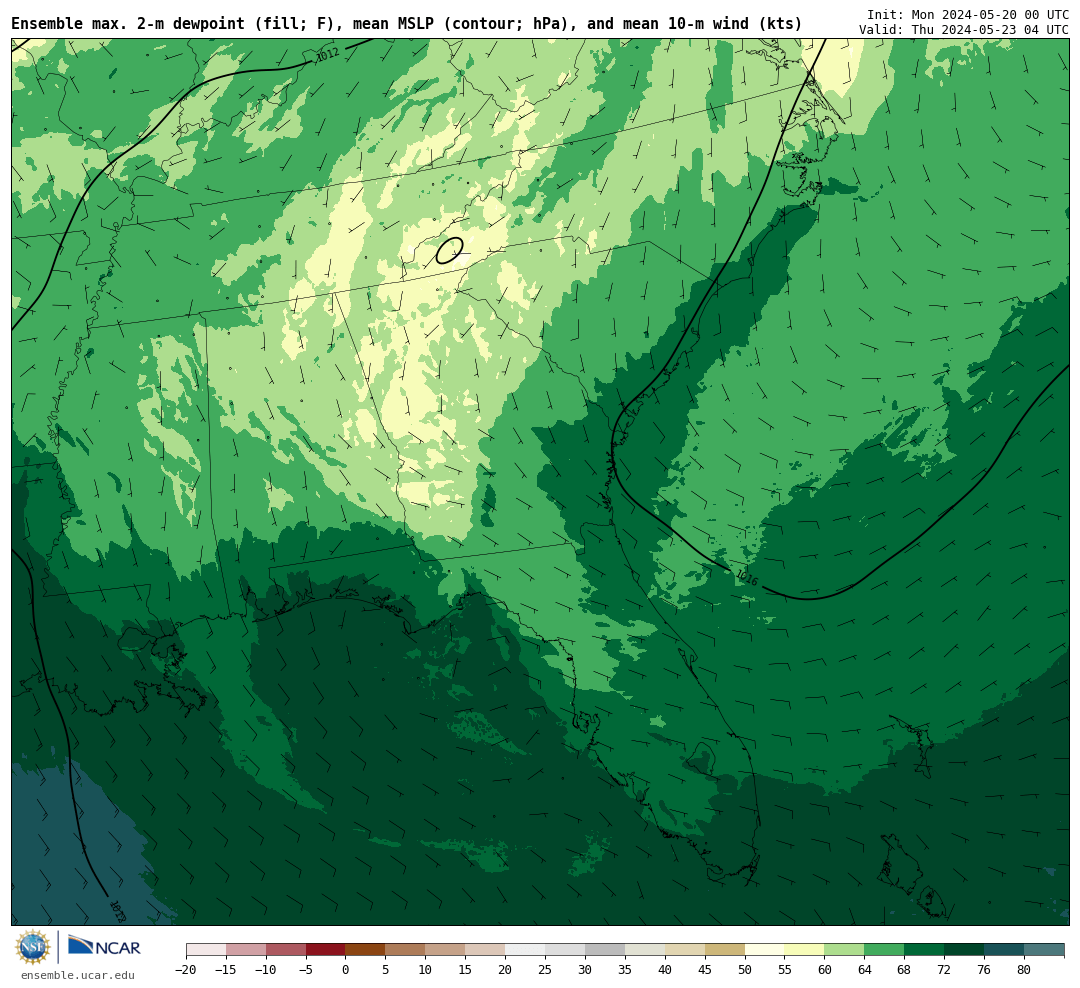Screen dimensions: 1080x988
Task: Pick the 64 to 68 medium green swatch
Action: click(x=884, y=950)
